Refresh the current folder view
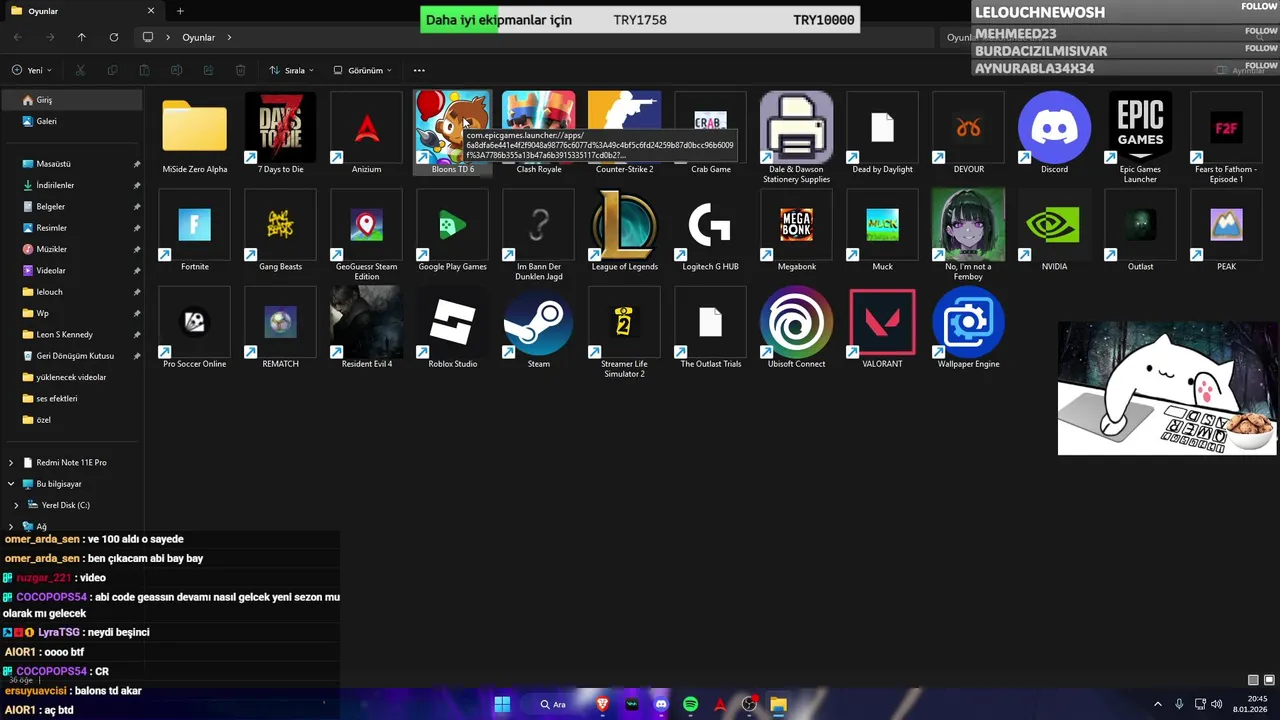 click(114, 37)
